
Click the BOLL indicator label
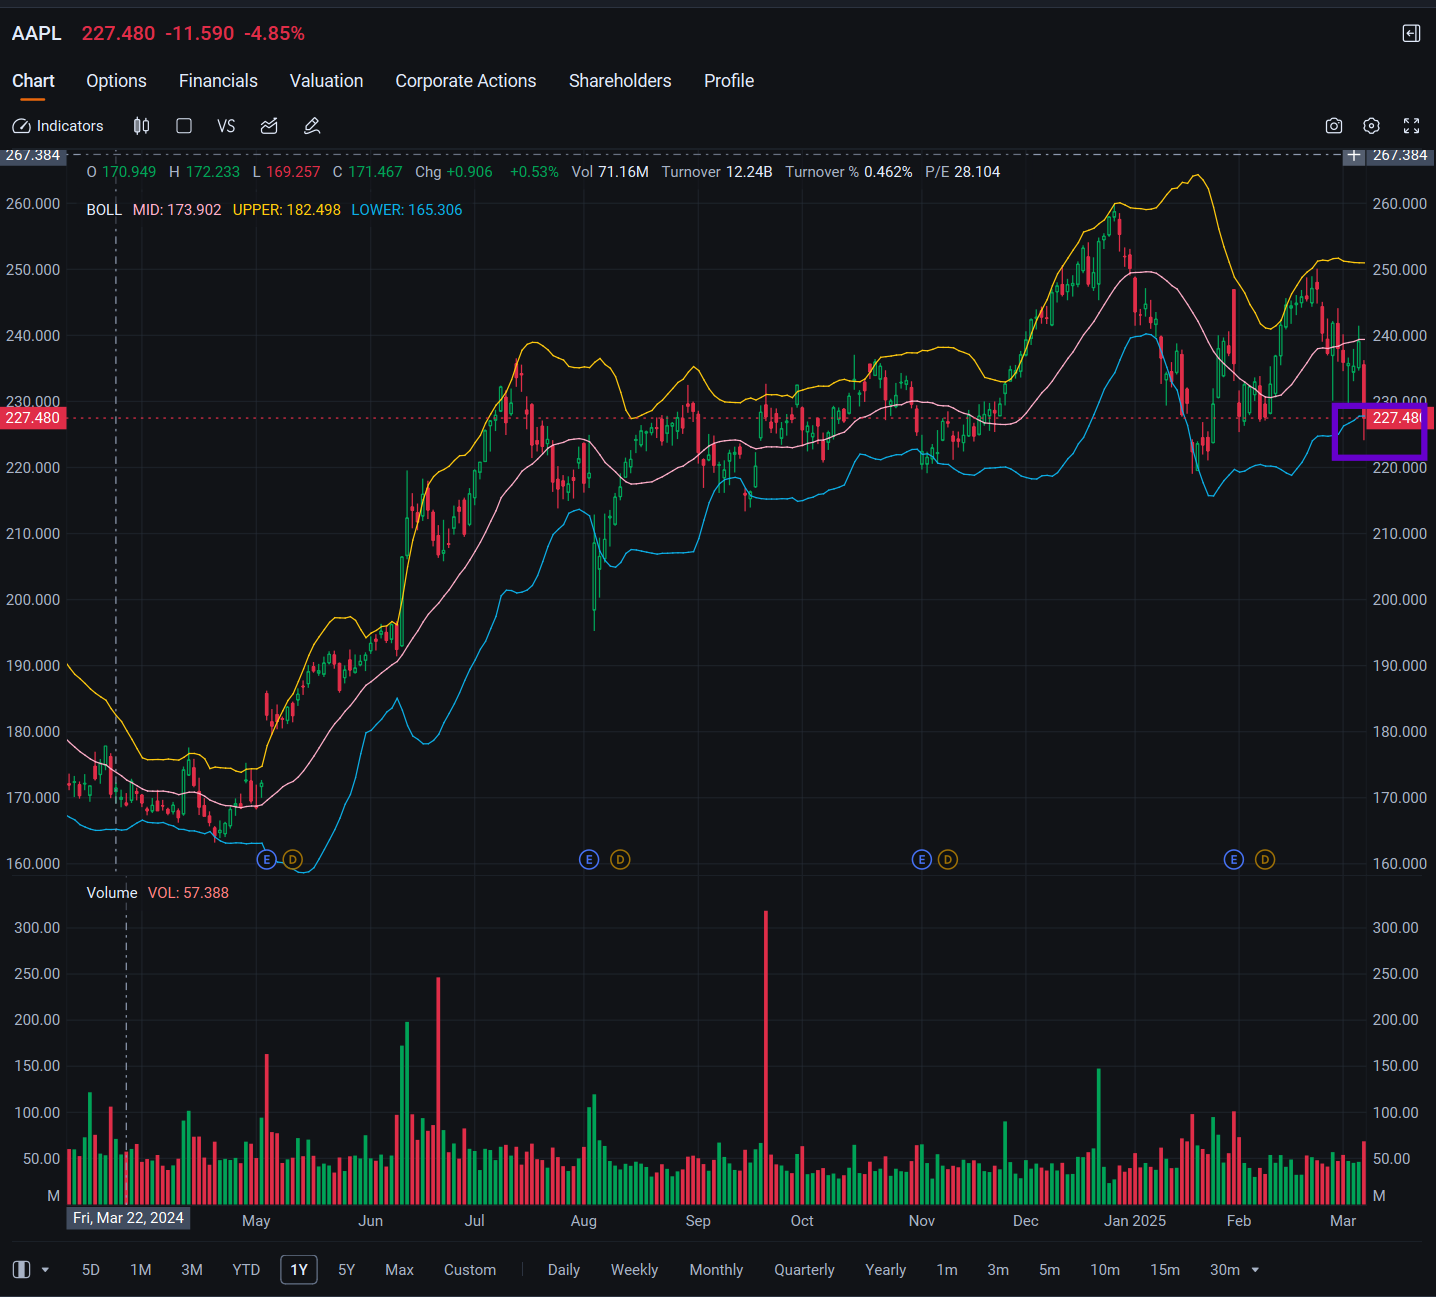(104, 210)
